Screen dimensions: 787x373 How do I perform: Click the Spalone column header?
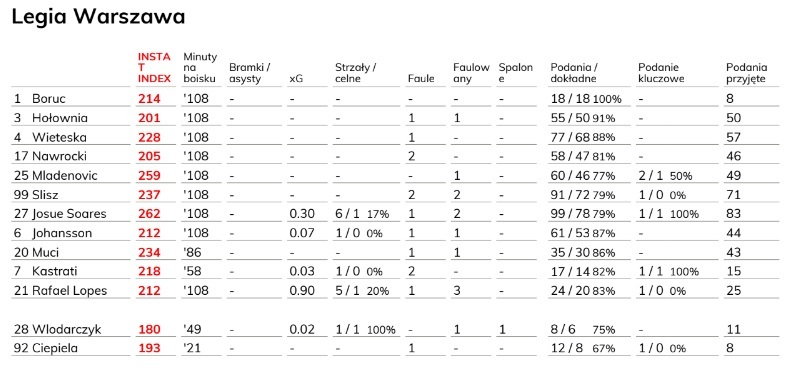(x=516, y=73)
